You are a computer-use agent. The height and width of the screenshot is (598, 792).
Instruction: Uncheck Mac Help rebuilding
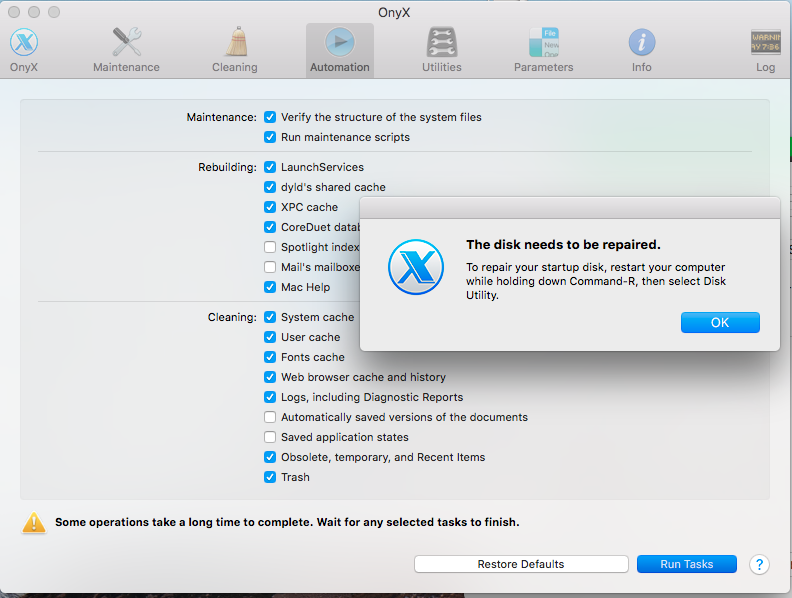point(270,287)
